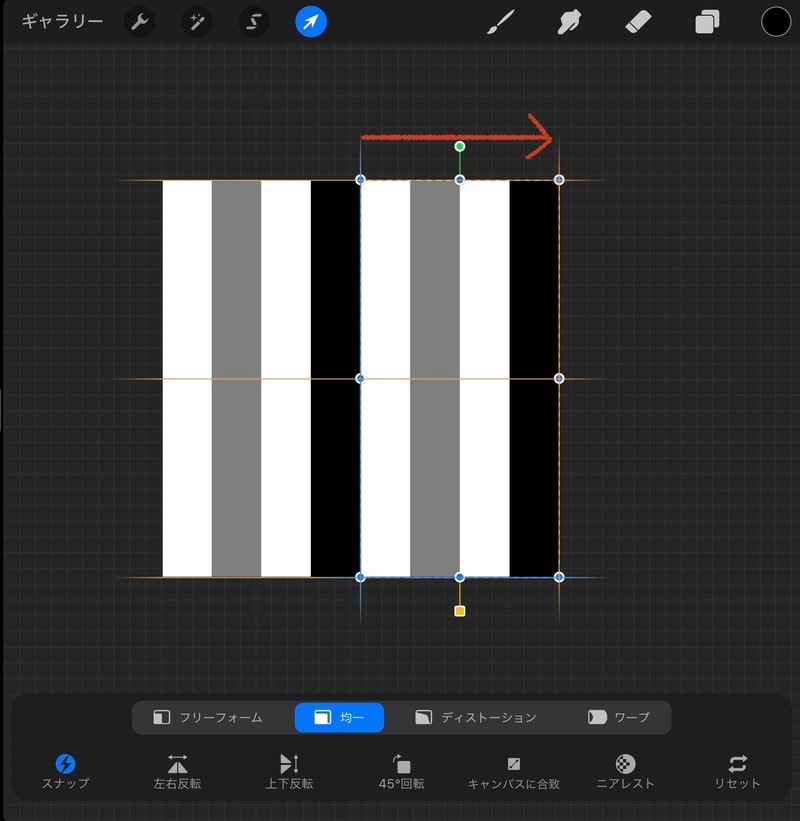Switch to フリーフォーム transform mode
Screen dimensions: 800x821
(x=208, y=717)
